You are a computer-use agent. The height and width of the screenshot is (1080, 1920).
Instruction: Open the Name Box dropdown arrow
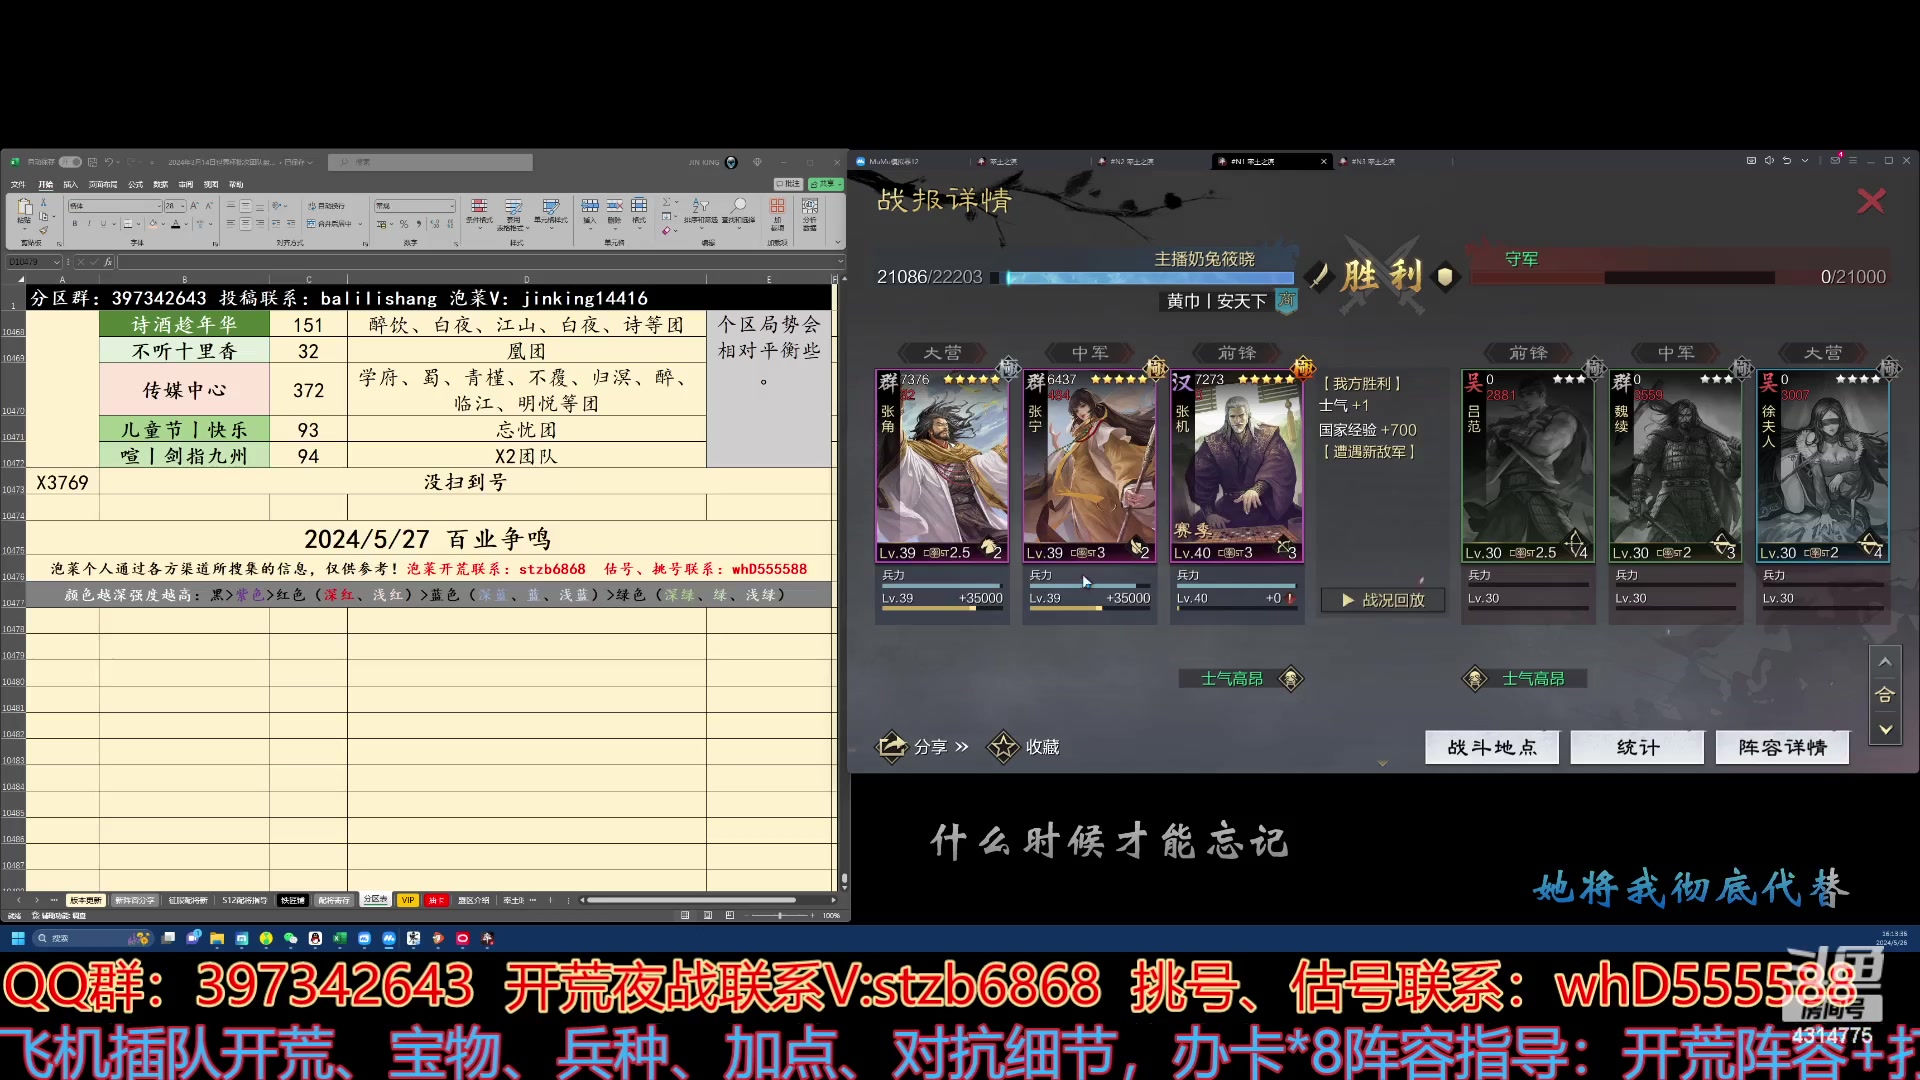point(57,262)
